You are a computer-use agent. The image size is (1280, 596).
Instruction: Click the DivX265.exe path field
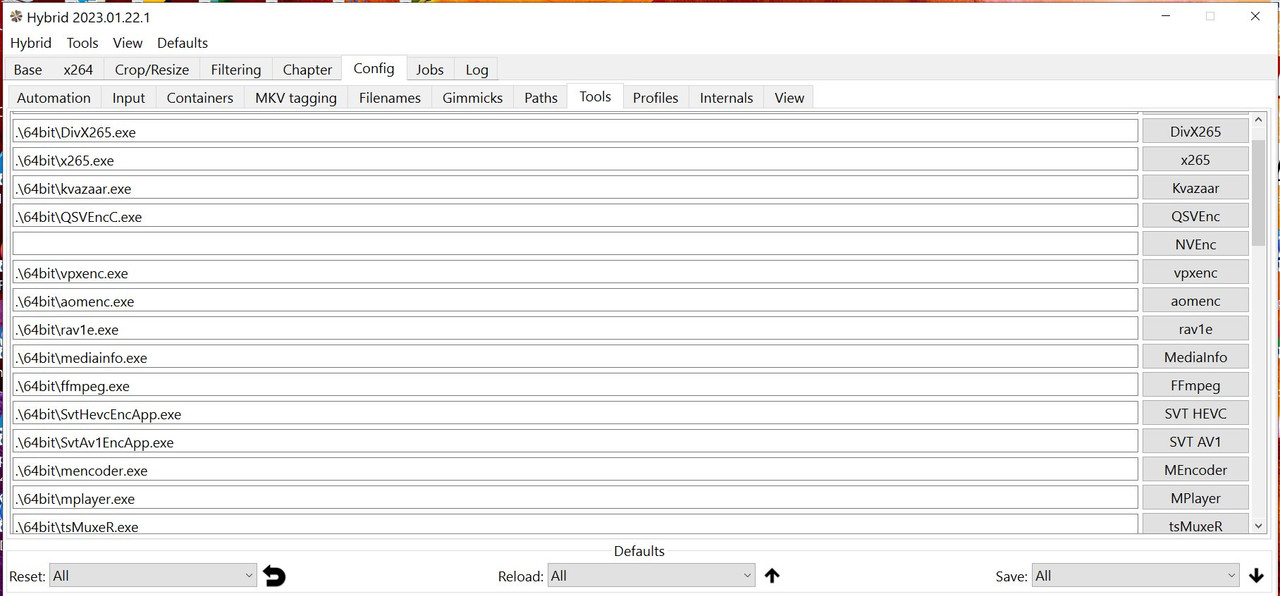click(x=575, y=131)
